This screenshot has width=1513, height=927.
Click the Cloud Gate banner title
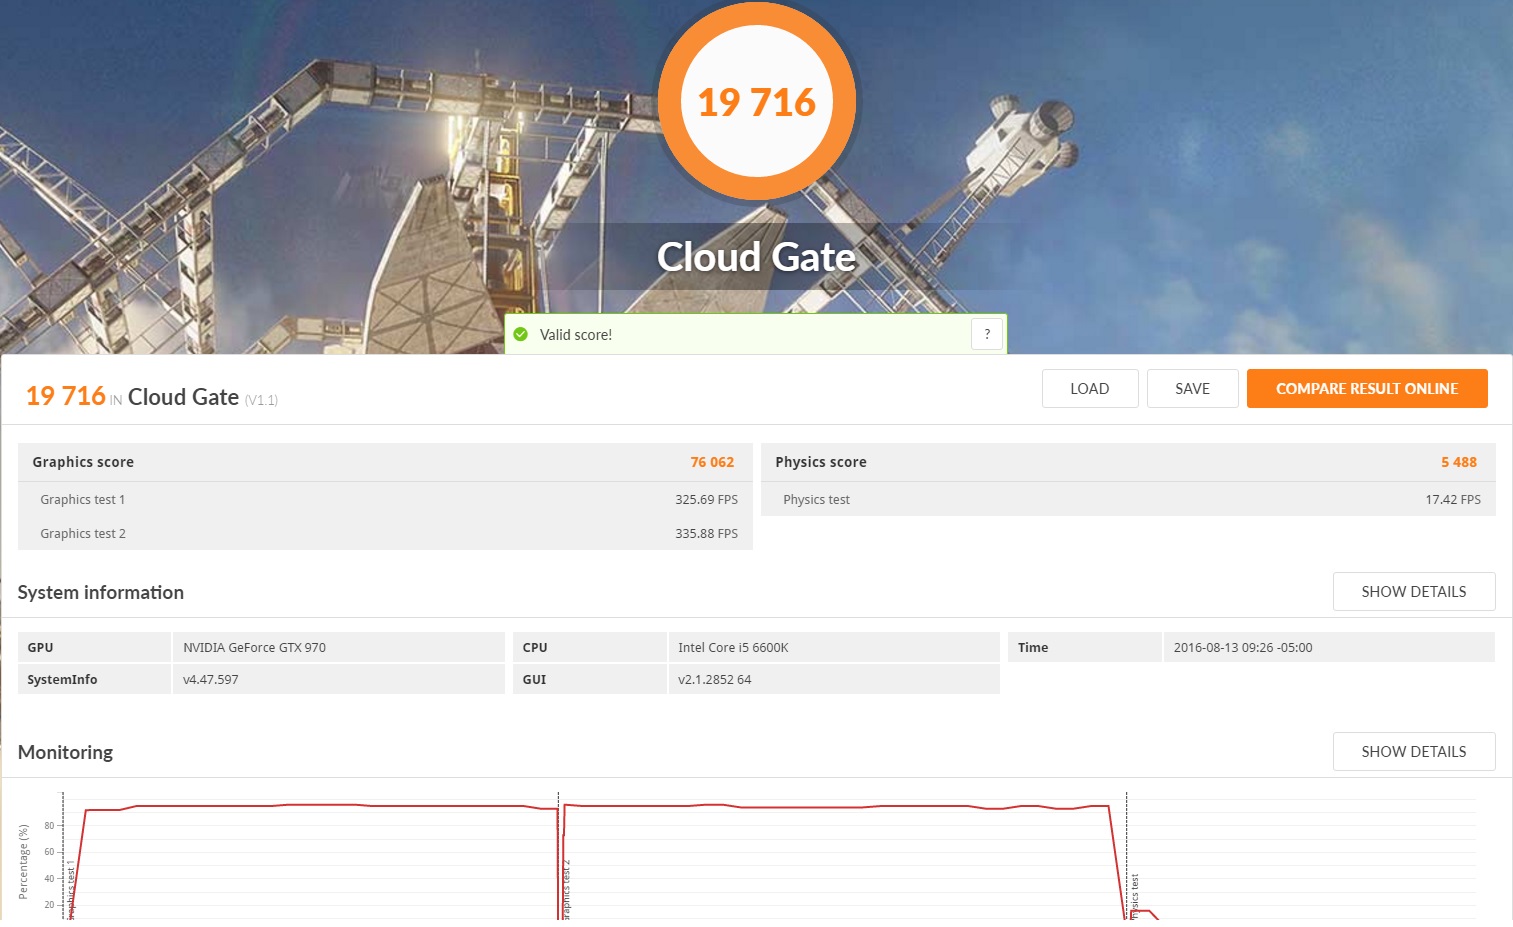(756, 257)
